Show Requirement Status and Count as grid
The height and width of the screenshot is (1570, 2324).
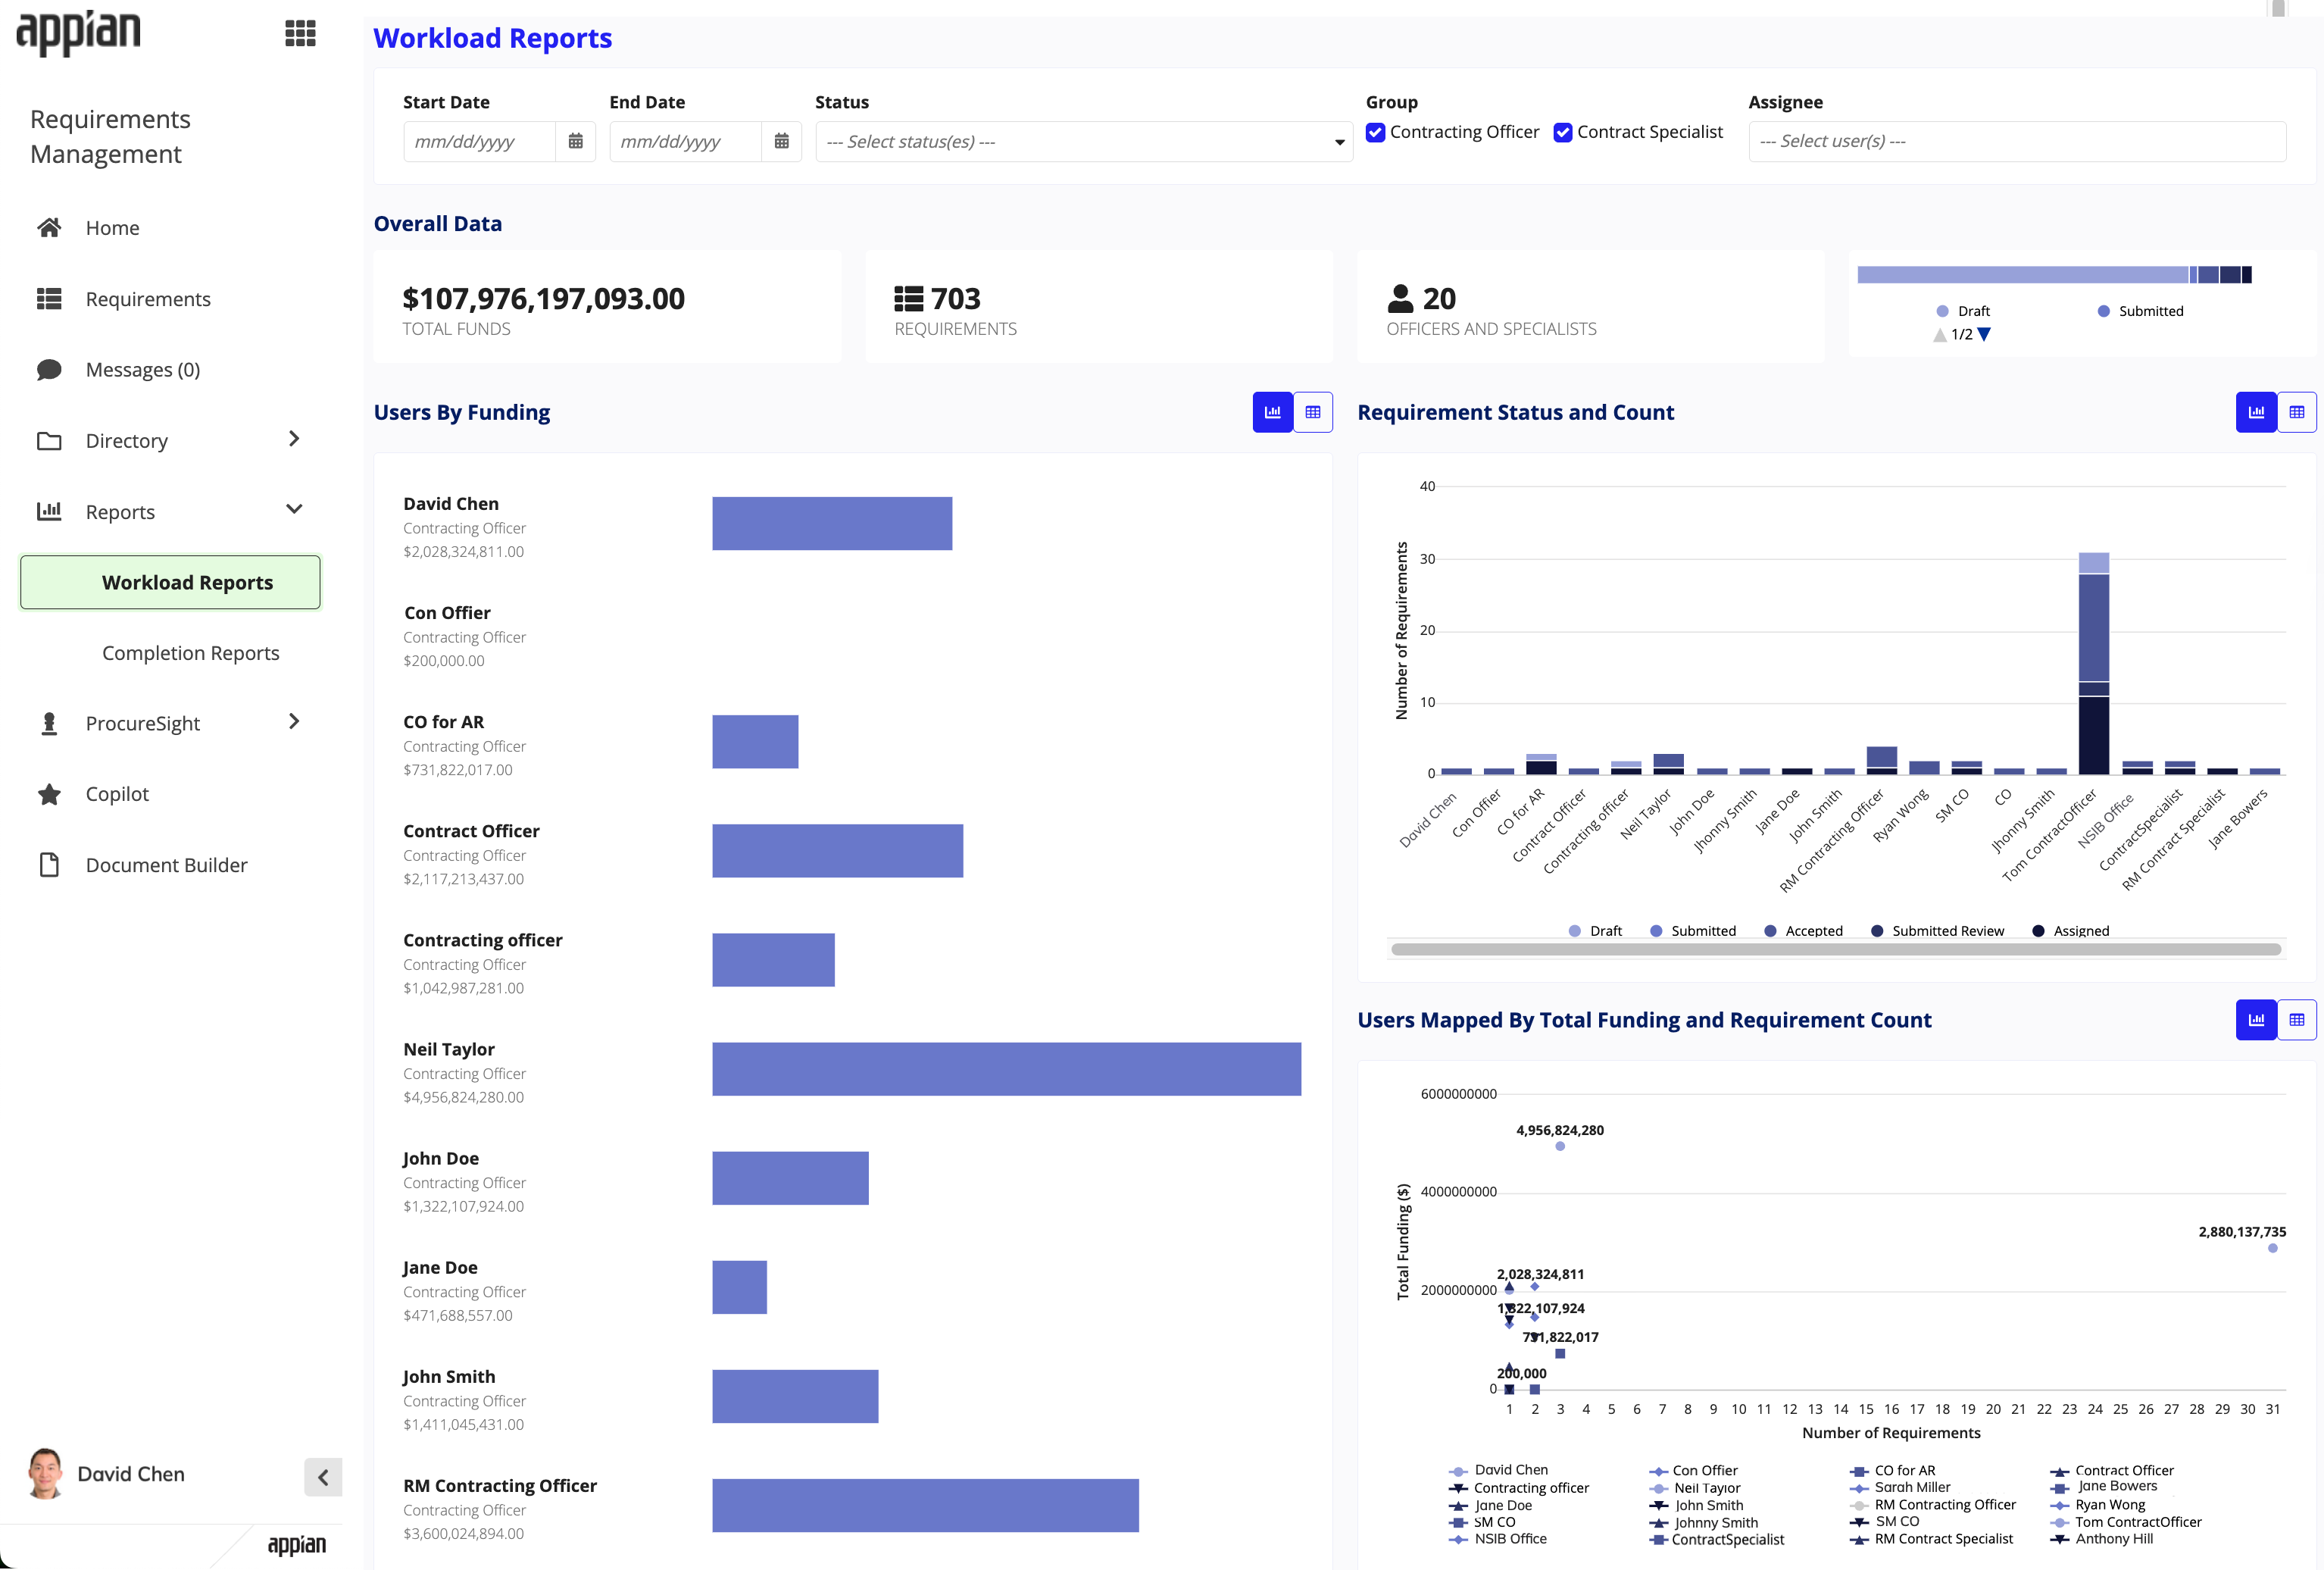click(x=2297, y=412)
